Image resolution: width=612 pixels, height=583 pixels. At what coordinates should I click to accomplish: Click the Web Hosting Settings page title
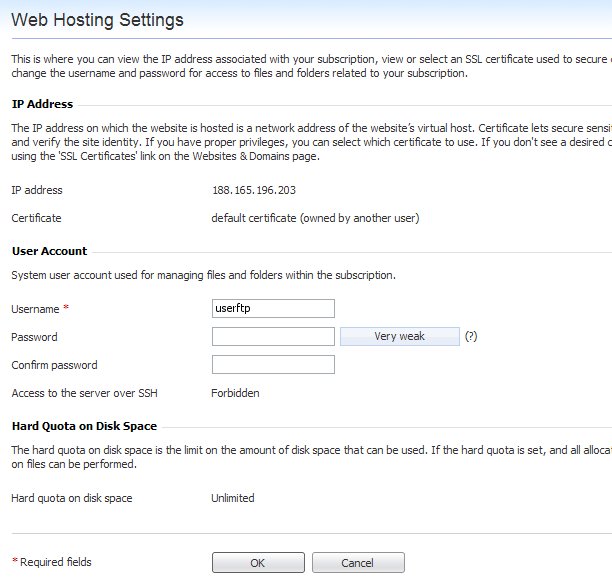click(x=97, y=20)
